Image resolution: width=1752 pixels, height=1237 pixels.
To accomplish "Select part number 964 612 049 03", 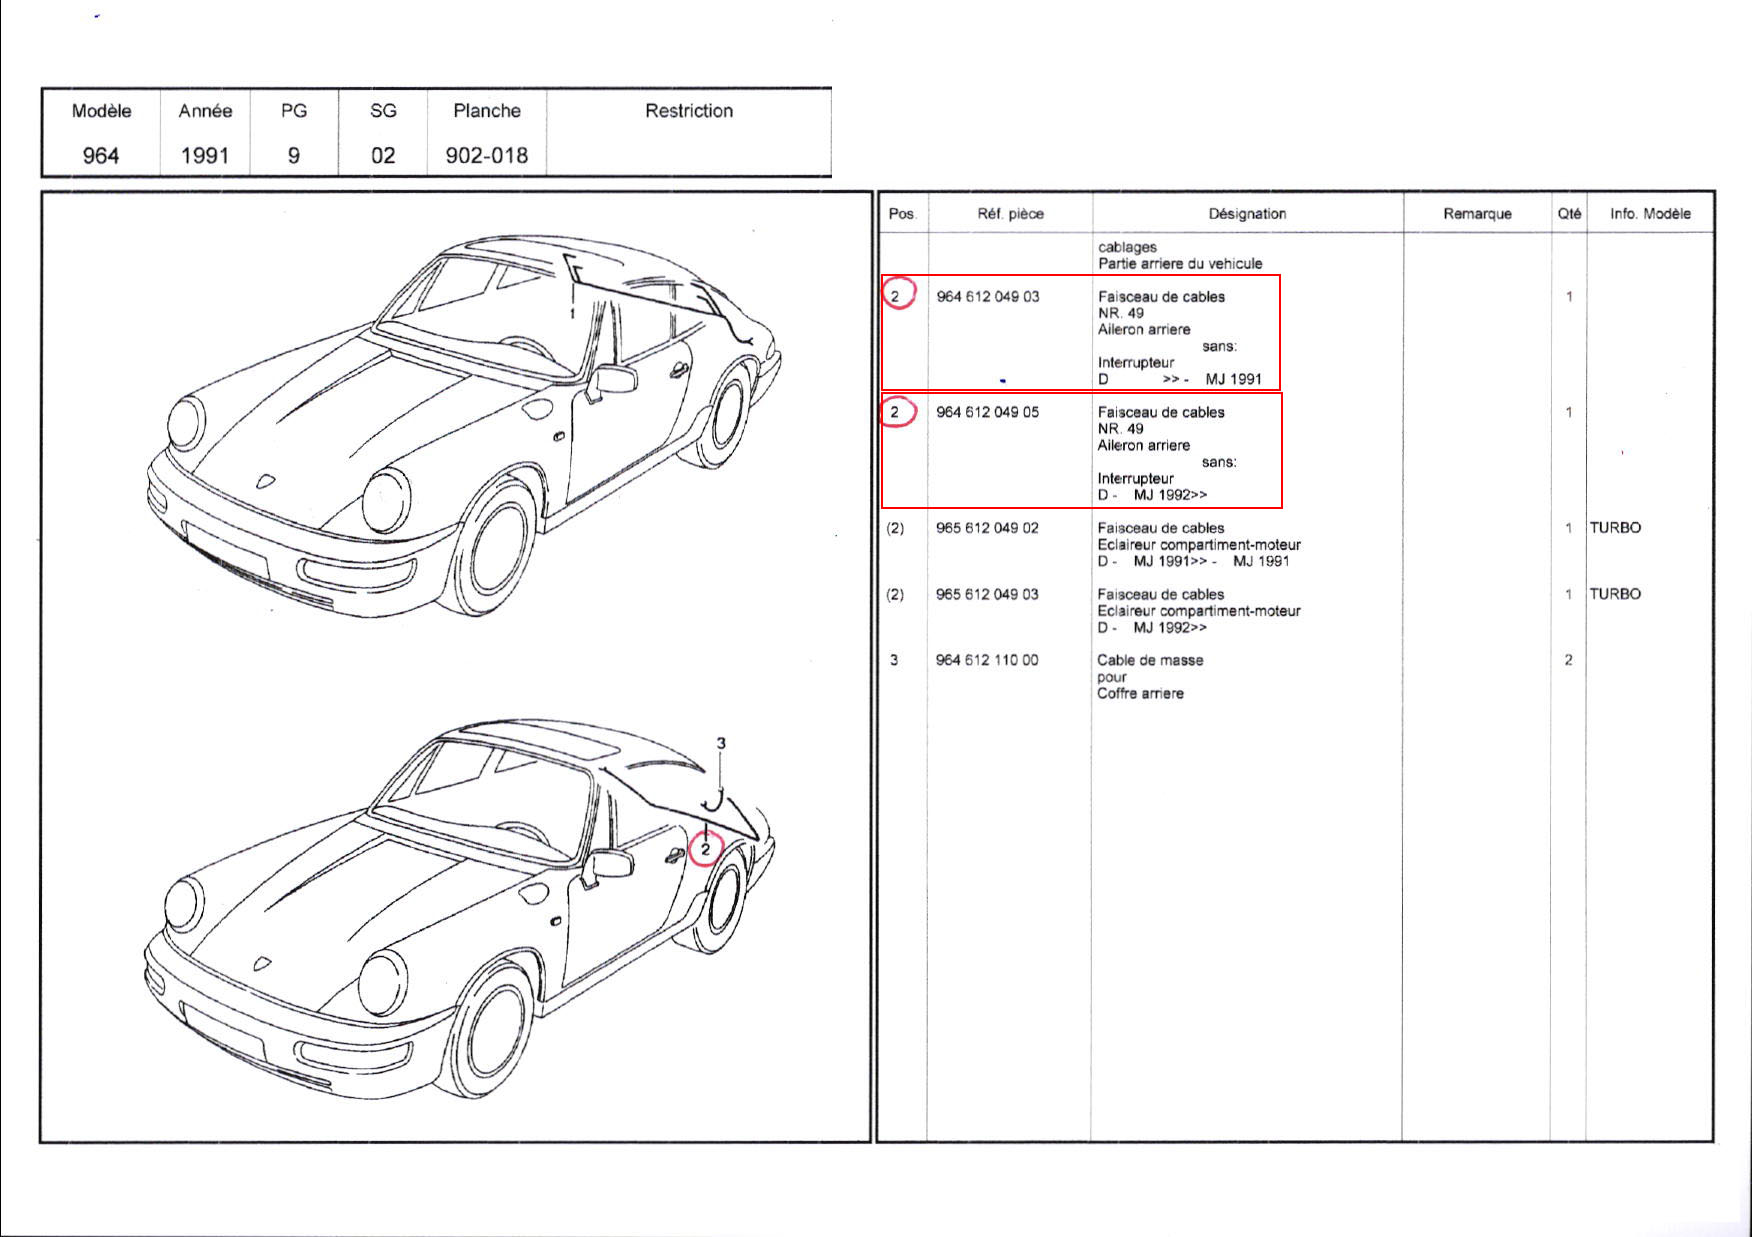I will 987,296.
